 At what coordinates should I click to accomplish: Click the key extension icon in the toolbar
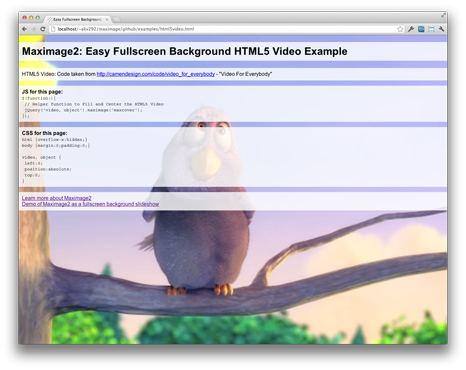pyautogui.click(x=411, y=29)
